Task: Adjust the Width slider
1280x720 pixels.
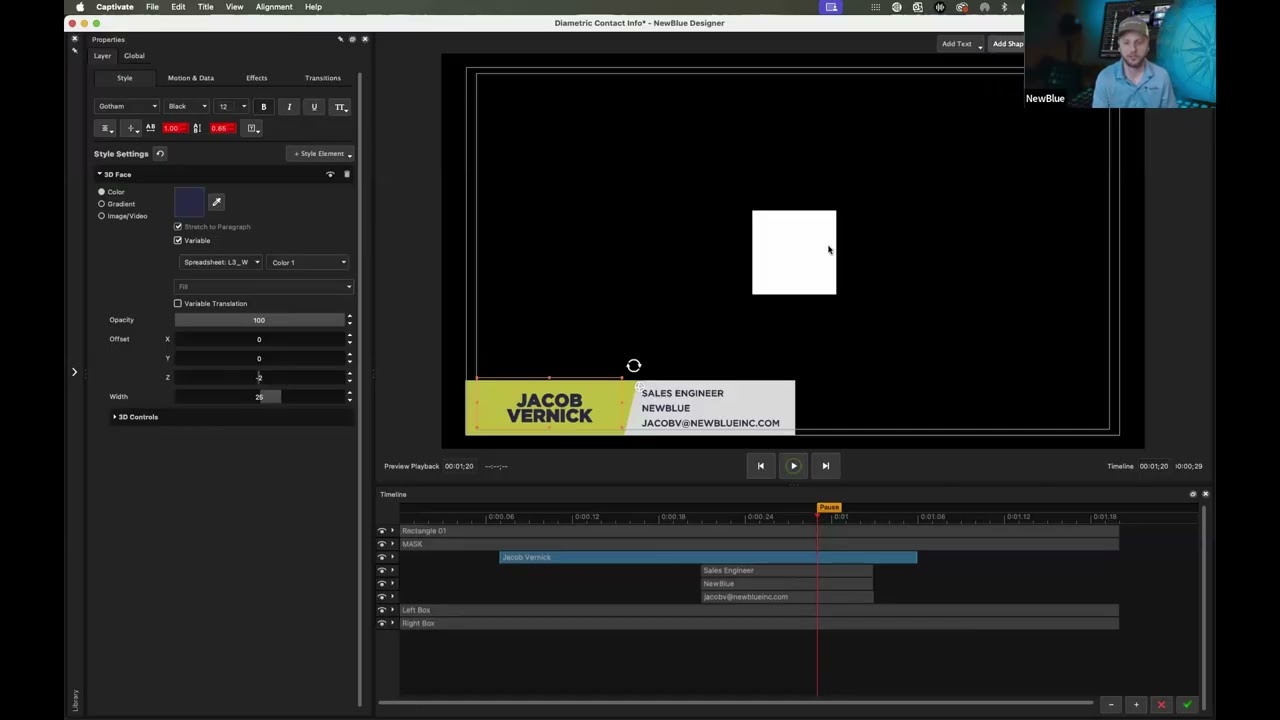Action: pyautogui.click(x=259, y=397)
